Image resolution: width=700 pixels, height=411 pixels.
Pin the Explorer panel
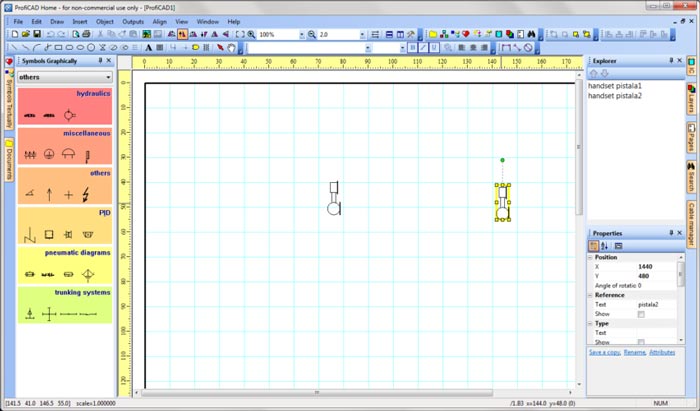pos(671,60)
